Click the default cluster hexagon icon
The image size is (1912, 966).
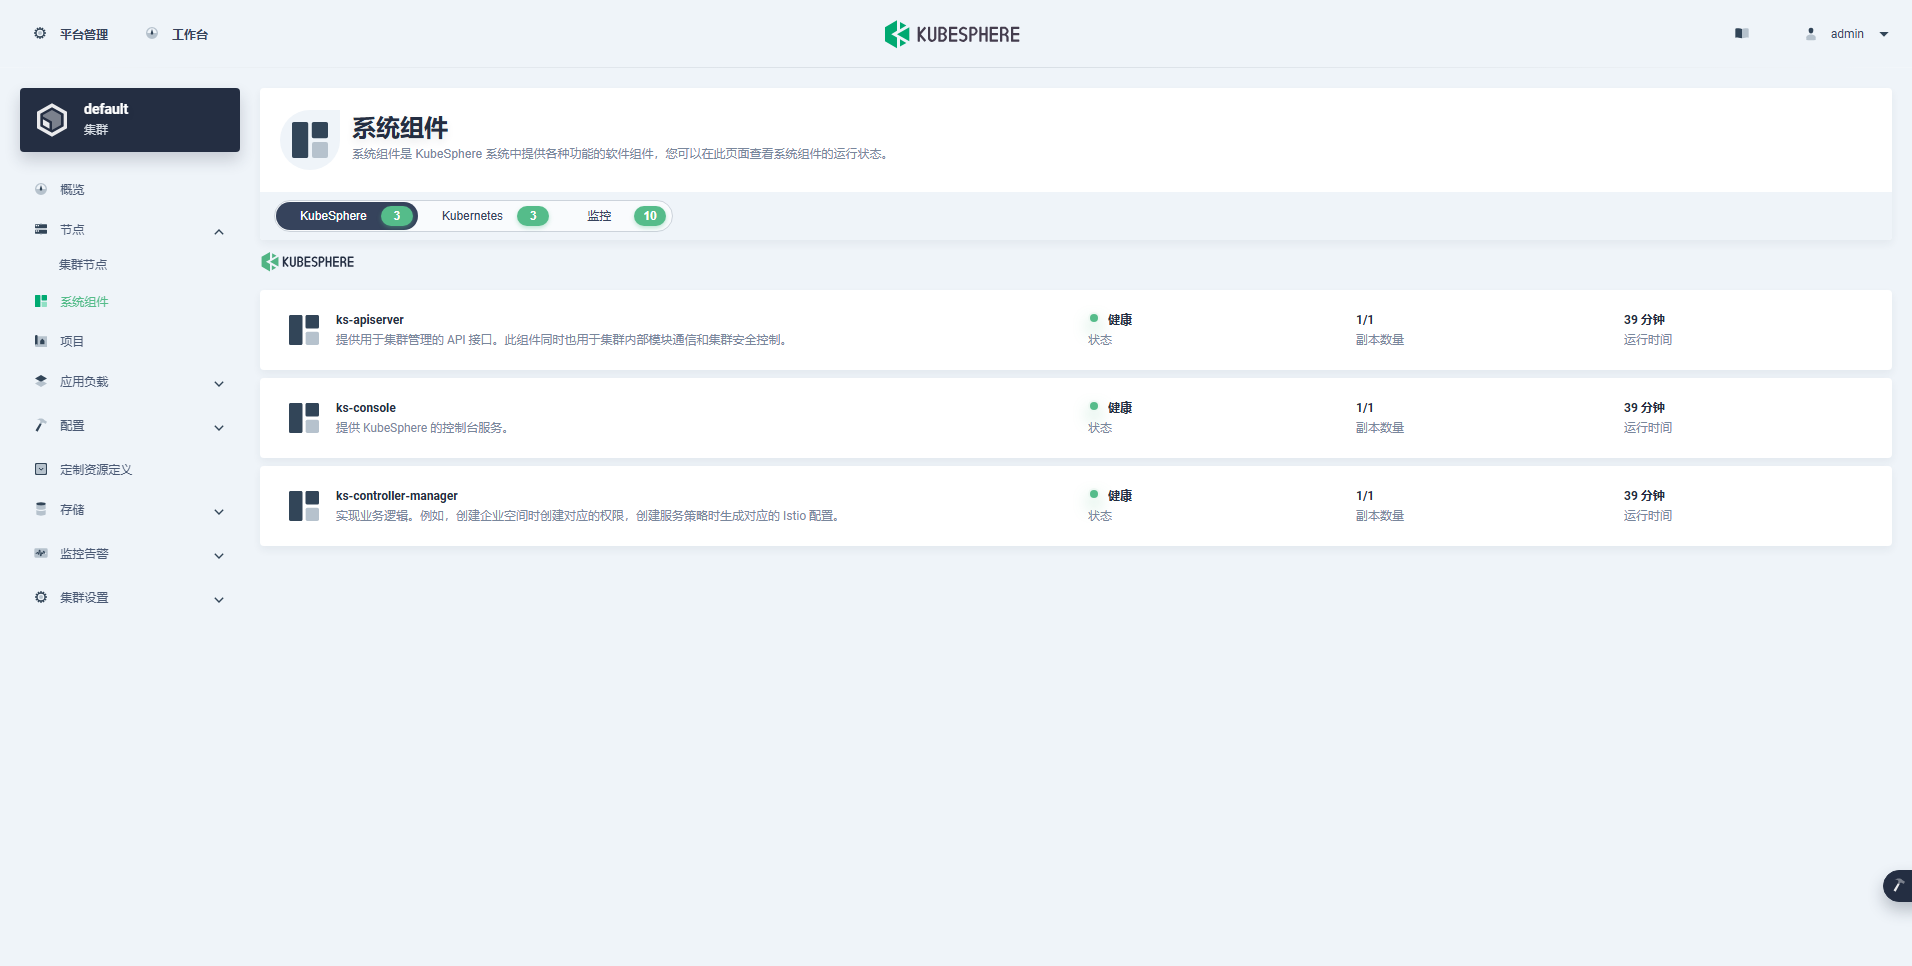coord(52,120)
